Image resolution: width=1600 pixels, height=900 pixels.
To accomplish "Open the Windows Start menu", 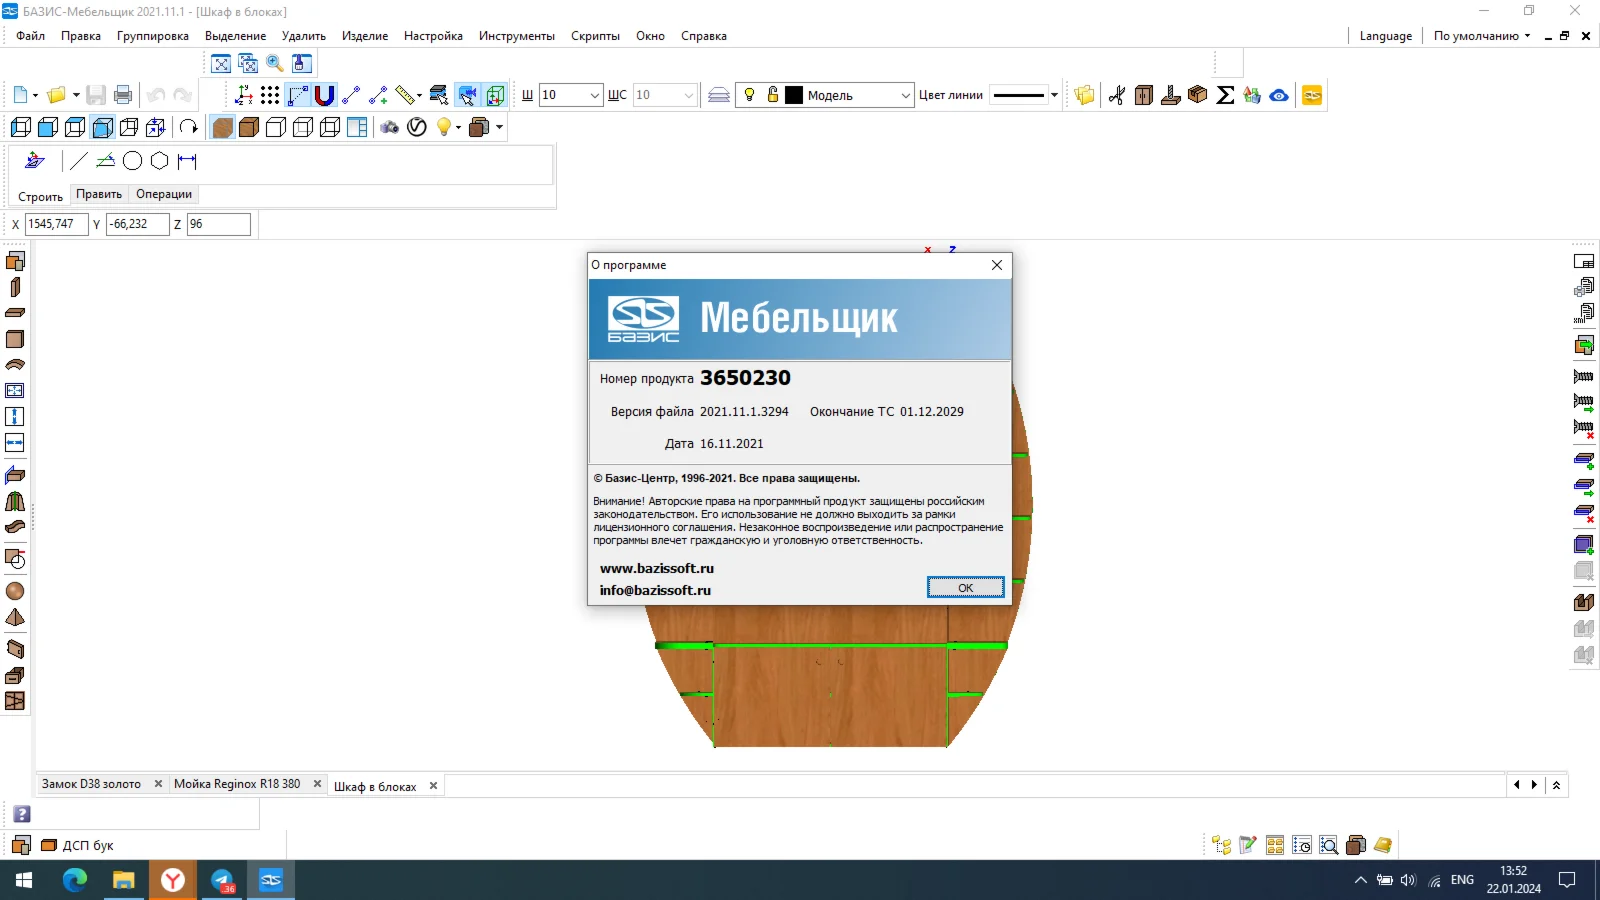I will click(24, 880).
